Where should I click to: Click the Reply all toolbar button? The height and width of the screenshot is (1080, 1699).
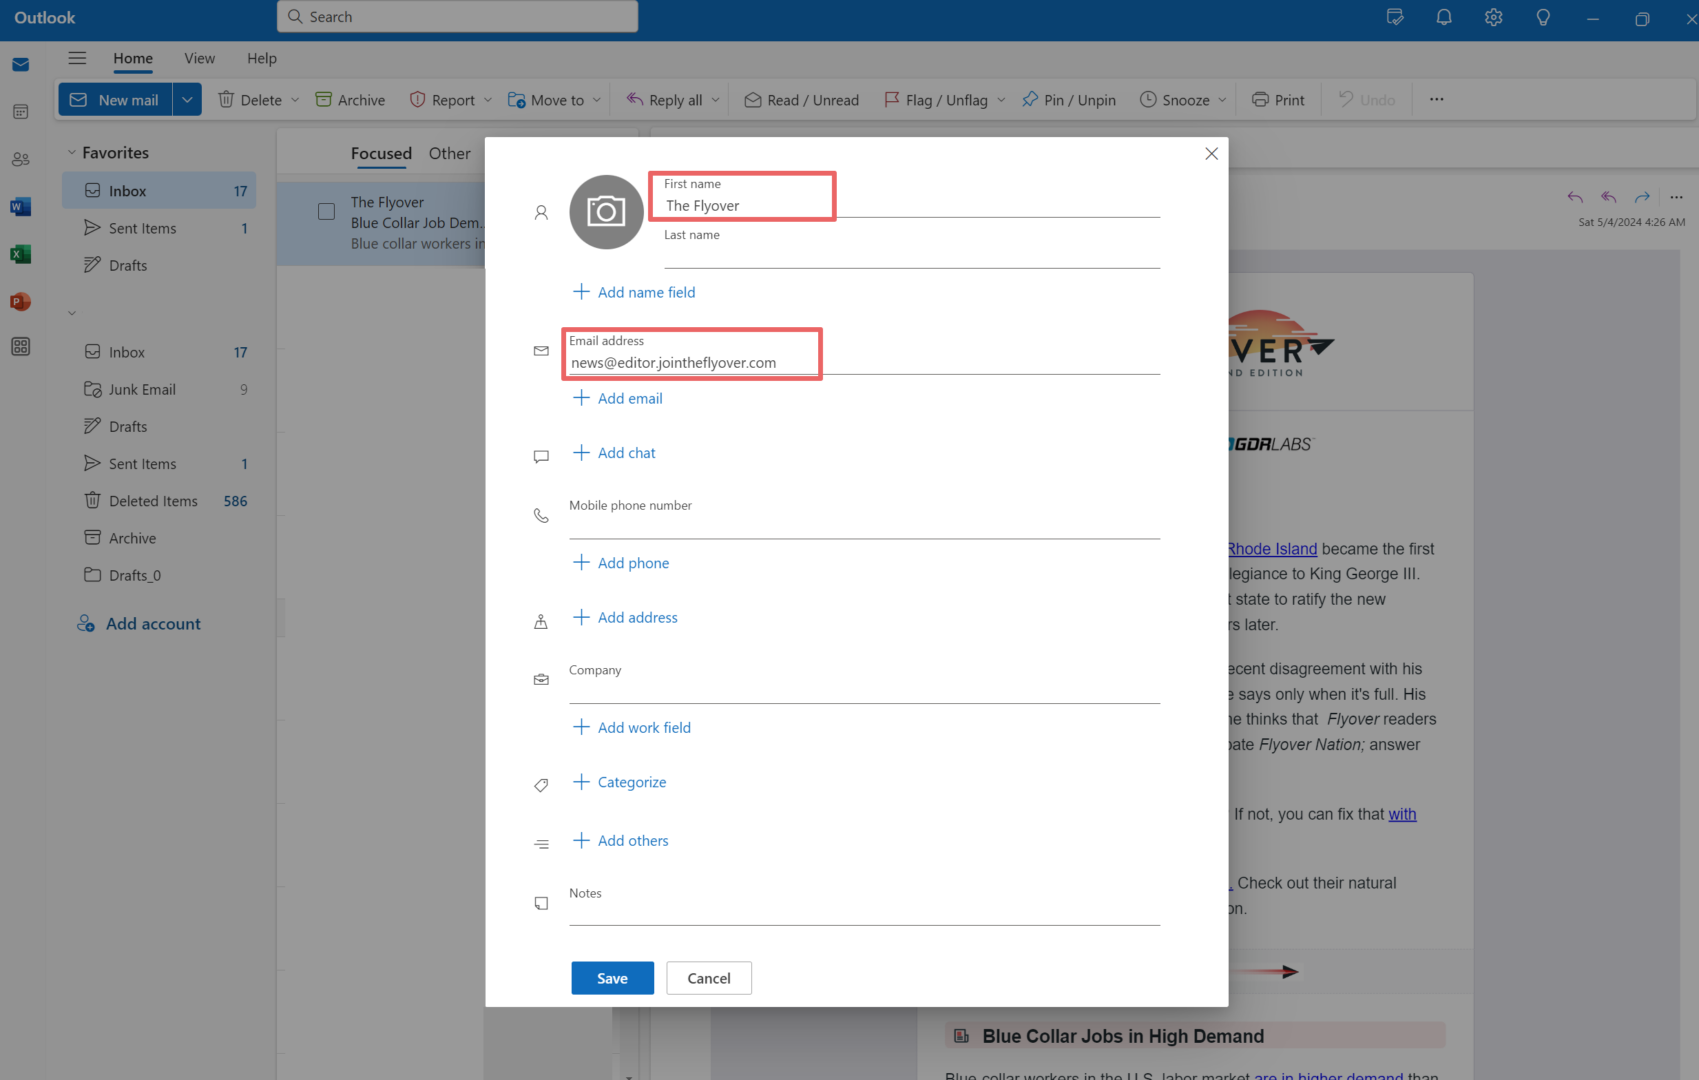click(x=665, y=100)
